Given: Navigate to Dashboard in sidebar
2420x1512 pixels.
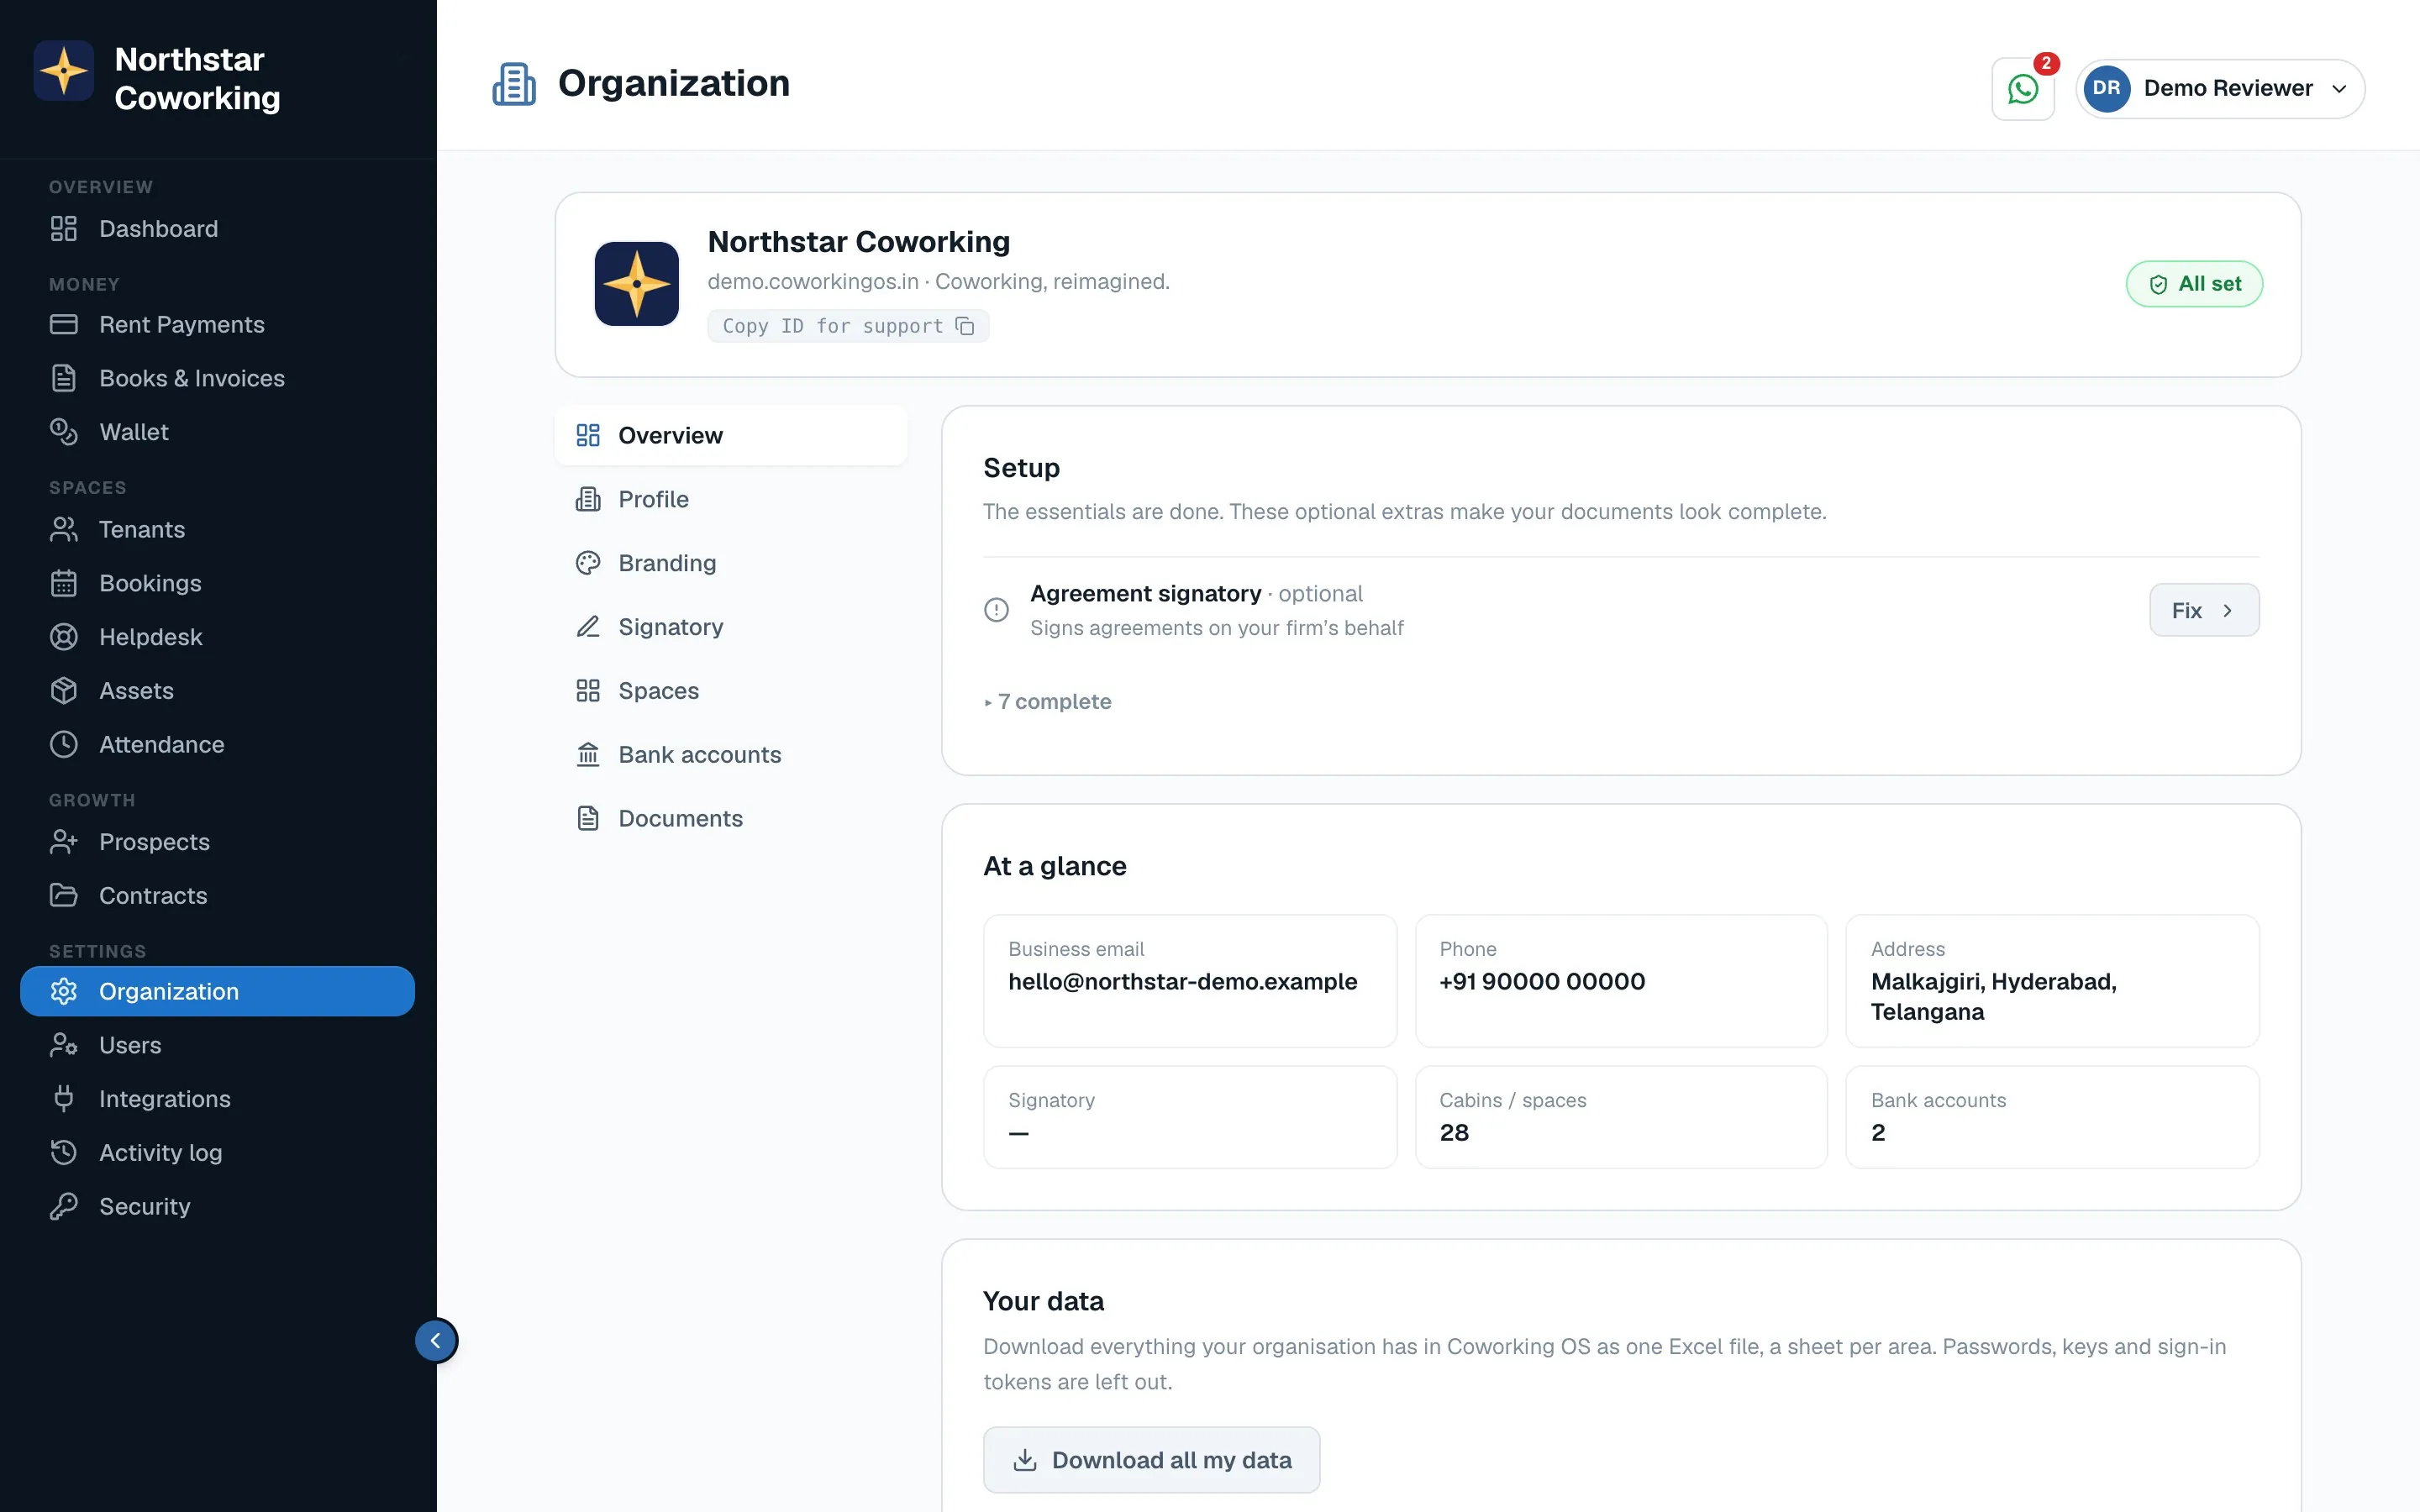Looking at the screenshot, I should click(217, 229).
